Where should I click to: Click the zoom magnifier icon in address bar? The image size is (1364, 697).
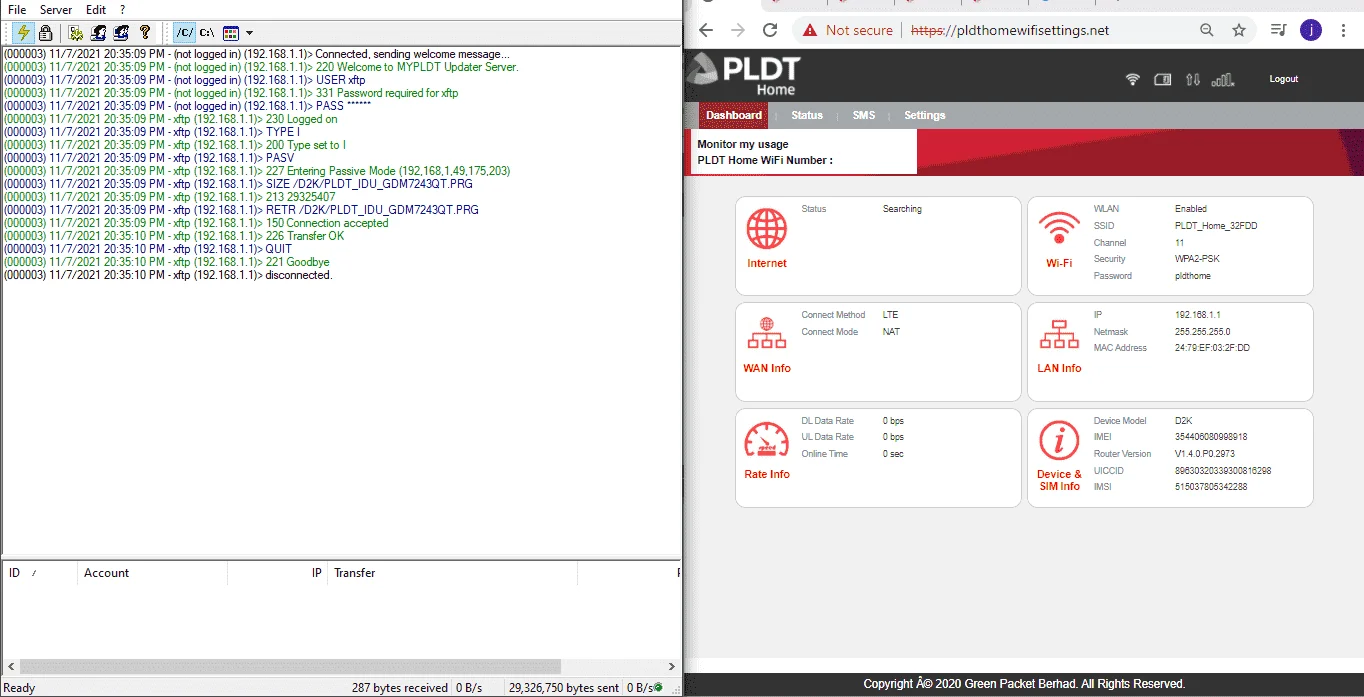1207,30
